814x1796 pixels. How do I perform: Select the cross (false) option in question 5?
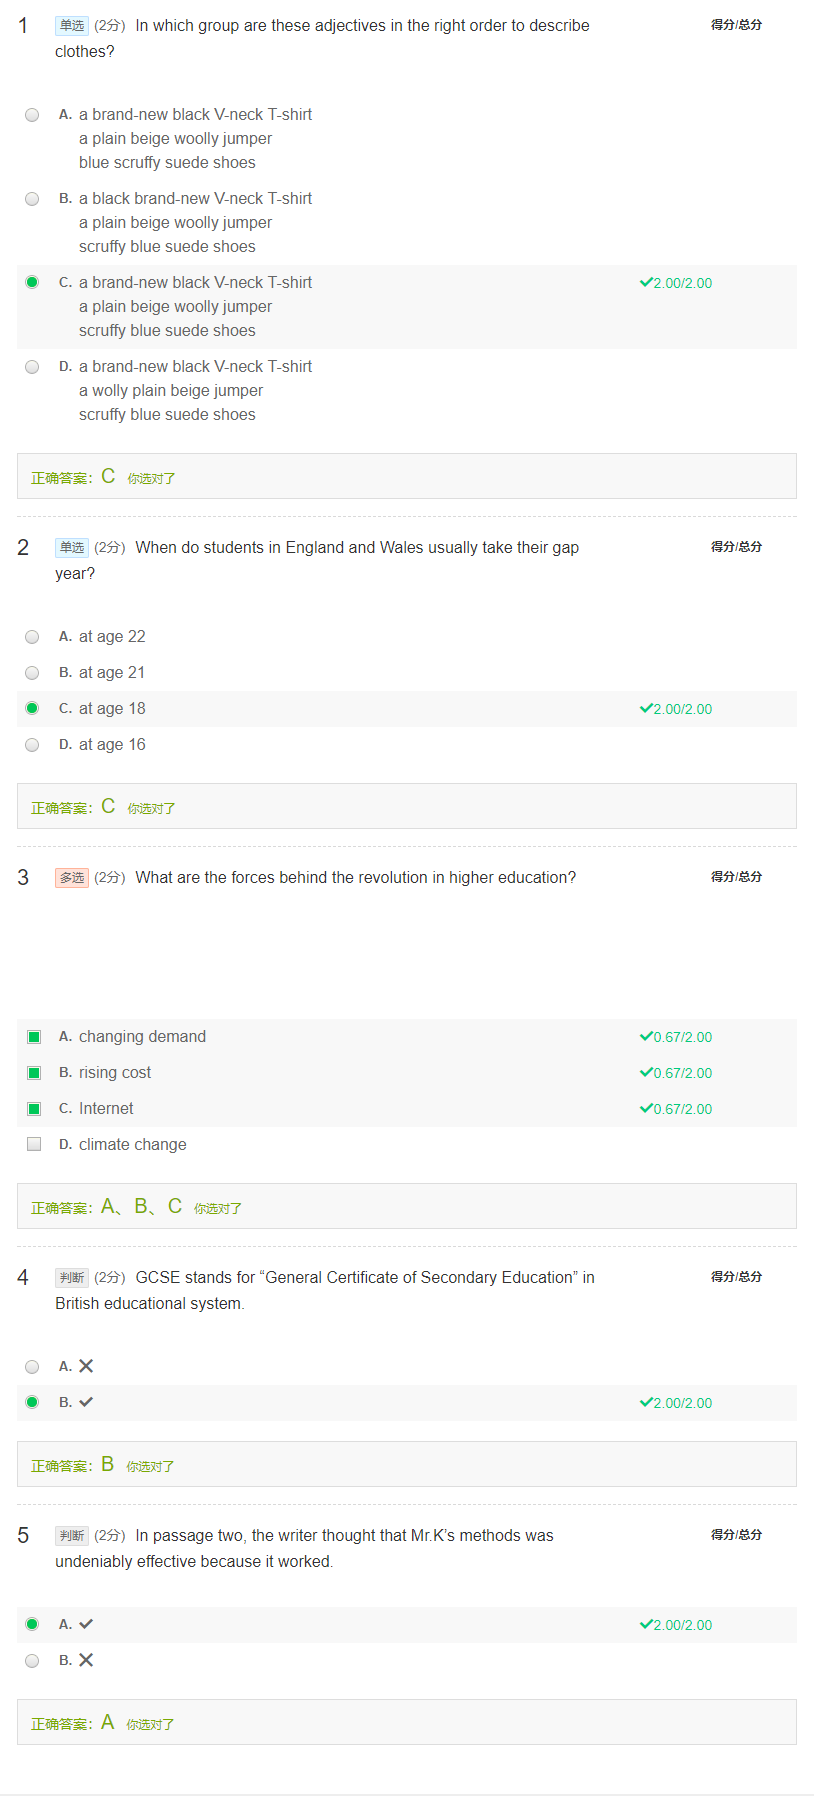32,1661
